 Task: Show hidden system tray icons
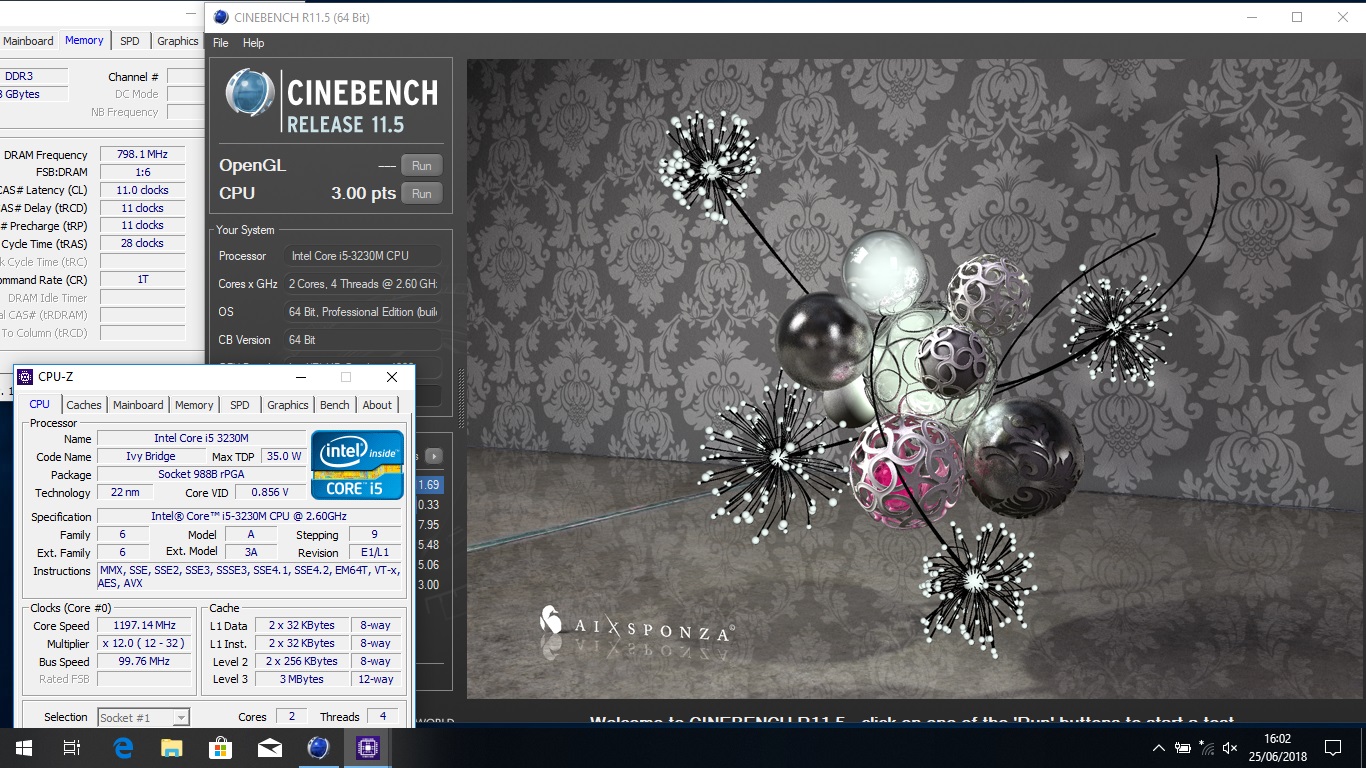1159,747
